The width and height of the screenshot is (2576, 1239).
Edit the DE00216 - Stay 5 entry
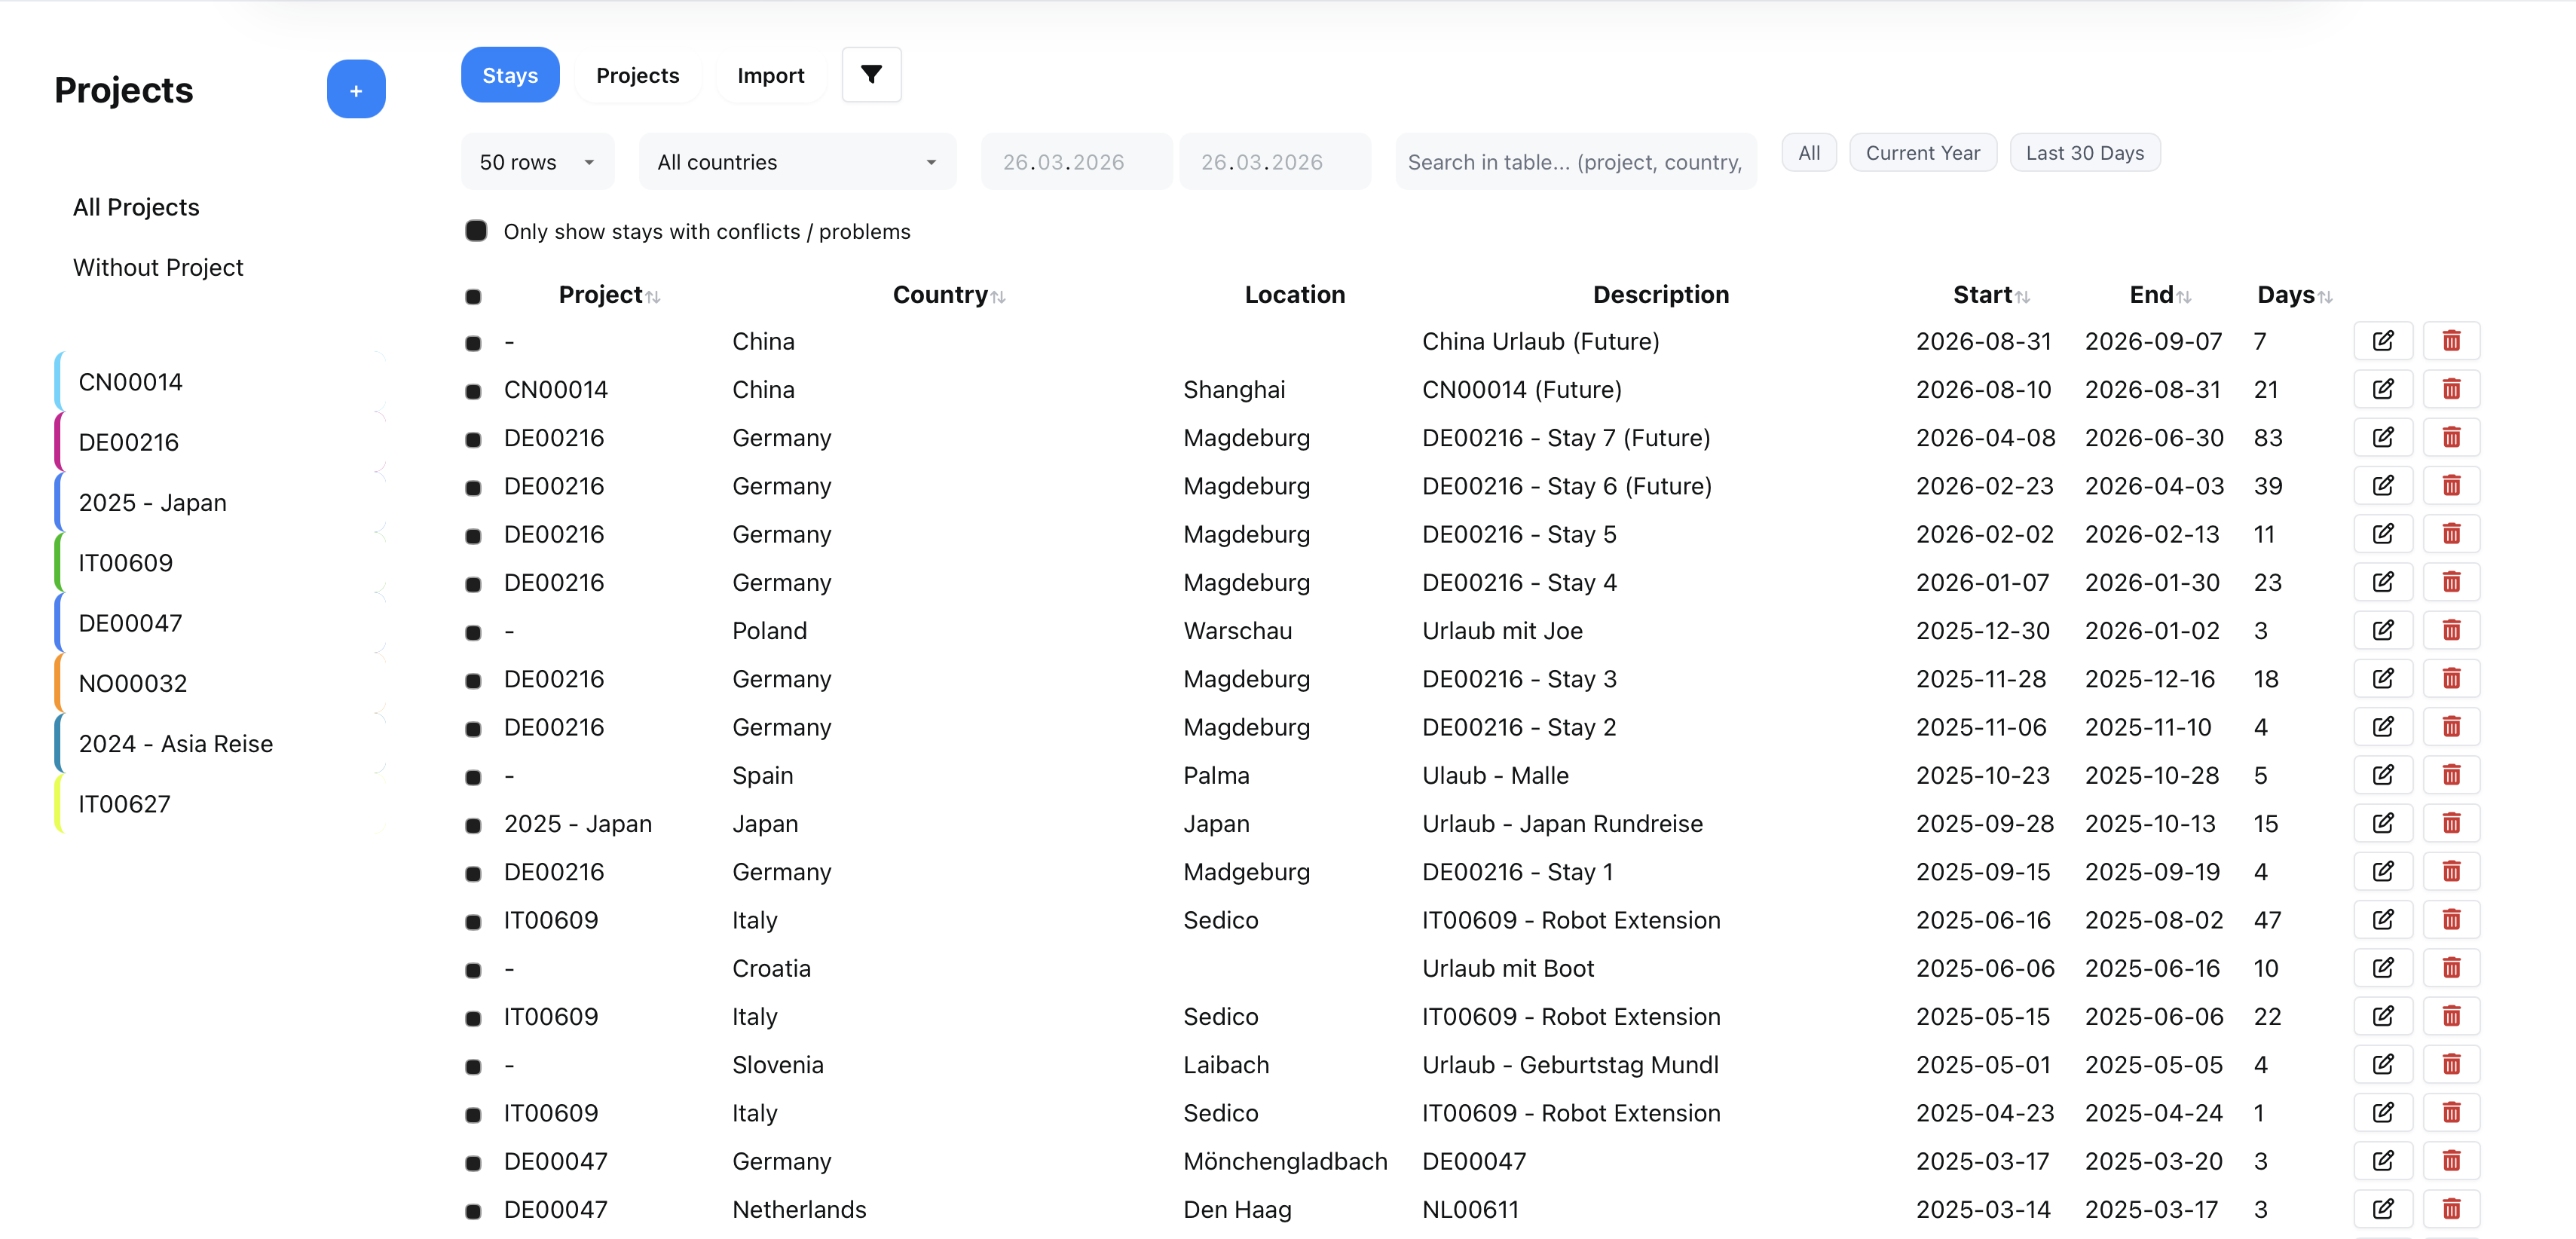pos(2383,533)
